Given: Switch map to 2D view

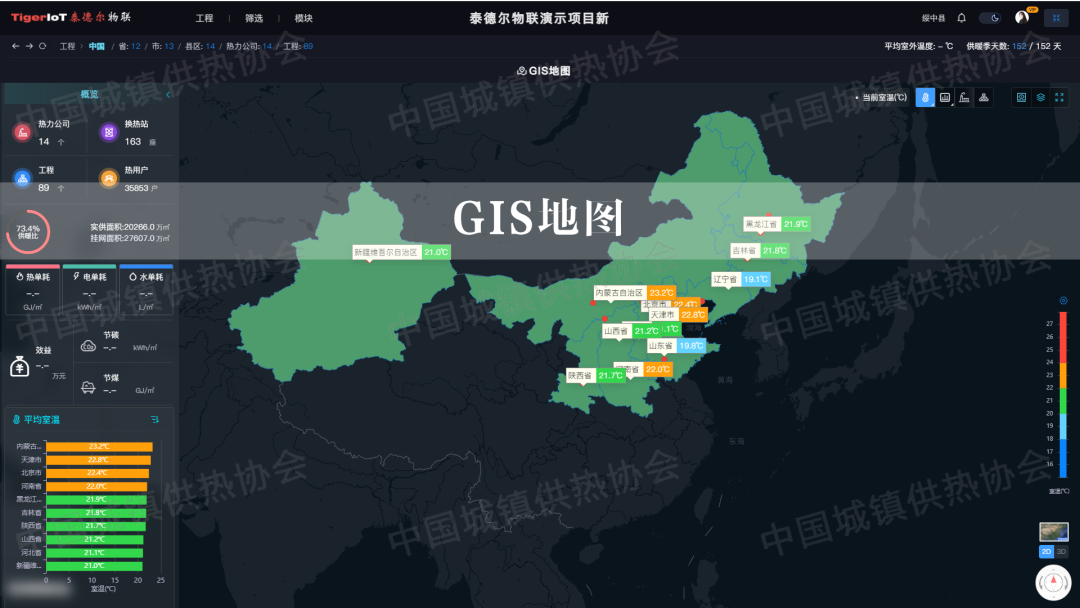Looking at the screenshot, I should coord(1046,551).
